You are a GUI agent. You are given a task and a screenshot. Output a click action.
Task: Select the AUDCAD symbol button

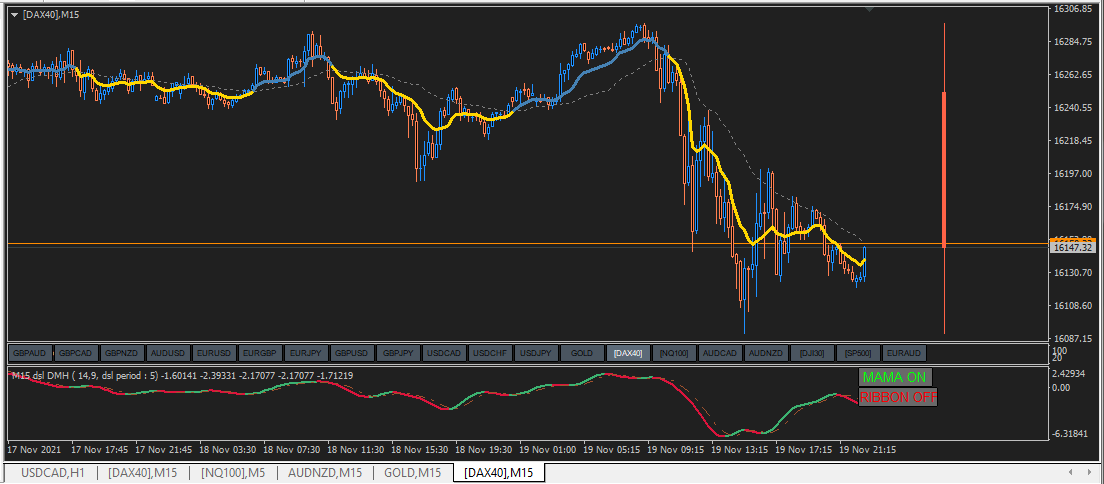coord(720,353)
